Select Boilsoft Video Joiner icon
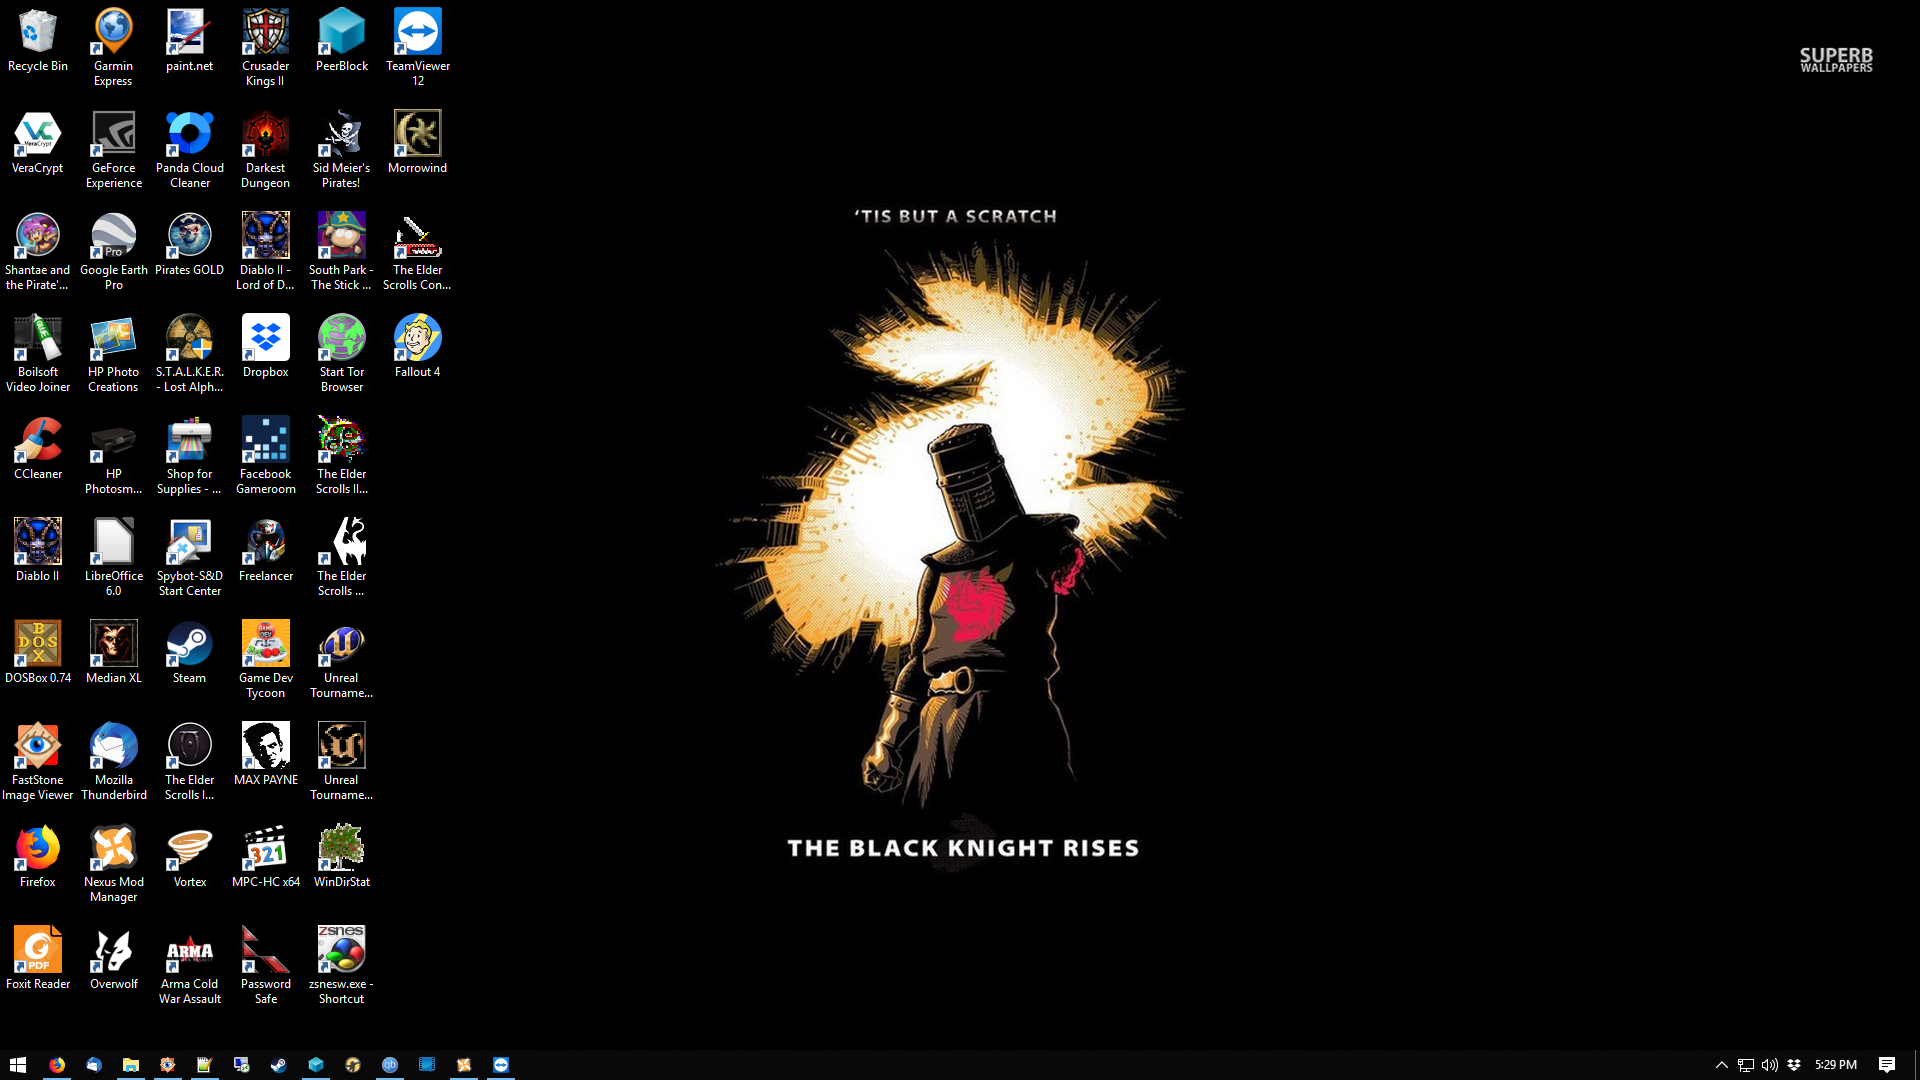 [x=38, y=354]
